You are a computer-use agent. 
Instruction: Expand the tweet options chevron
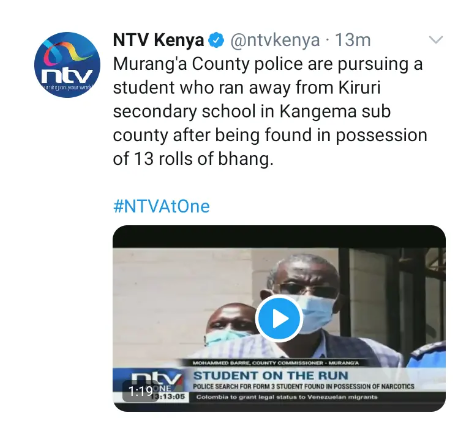coord(436,40)
